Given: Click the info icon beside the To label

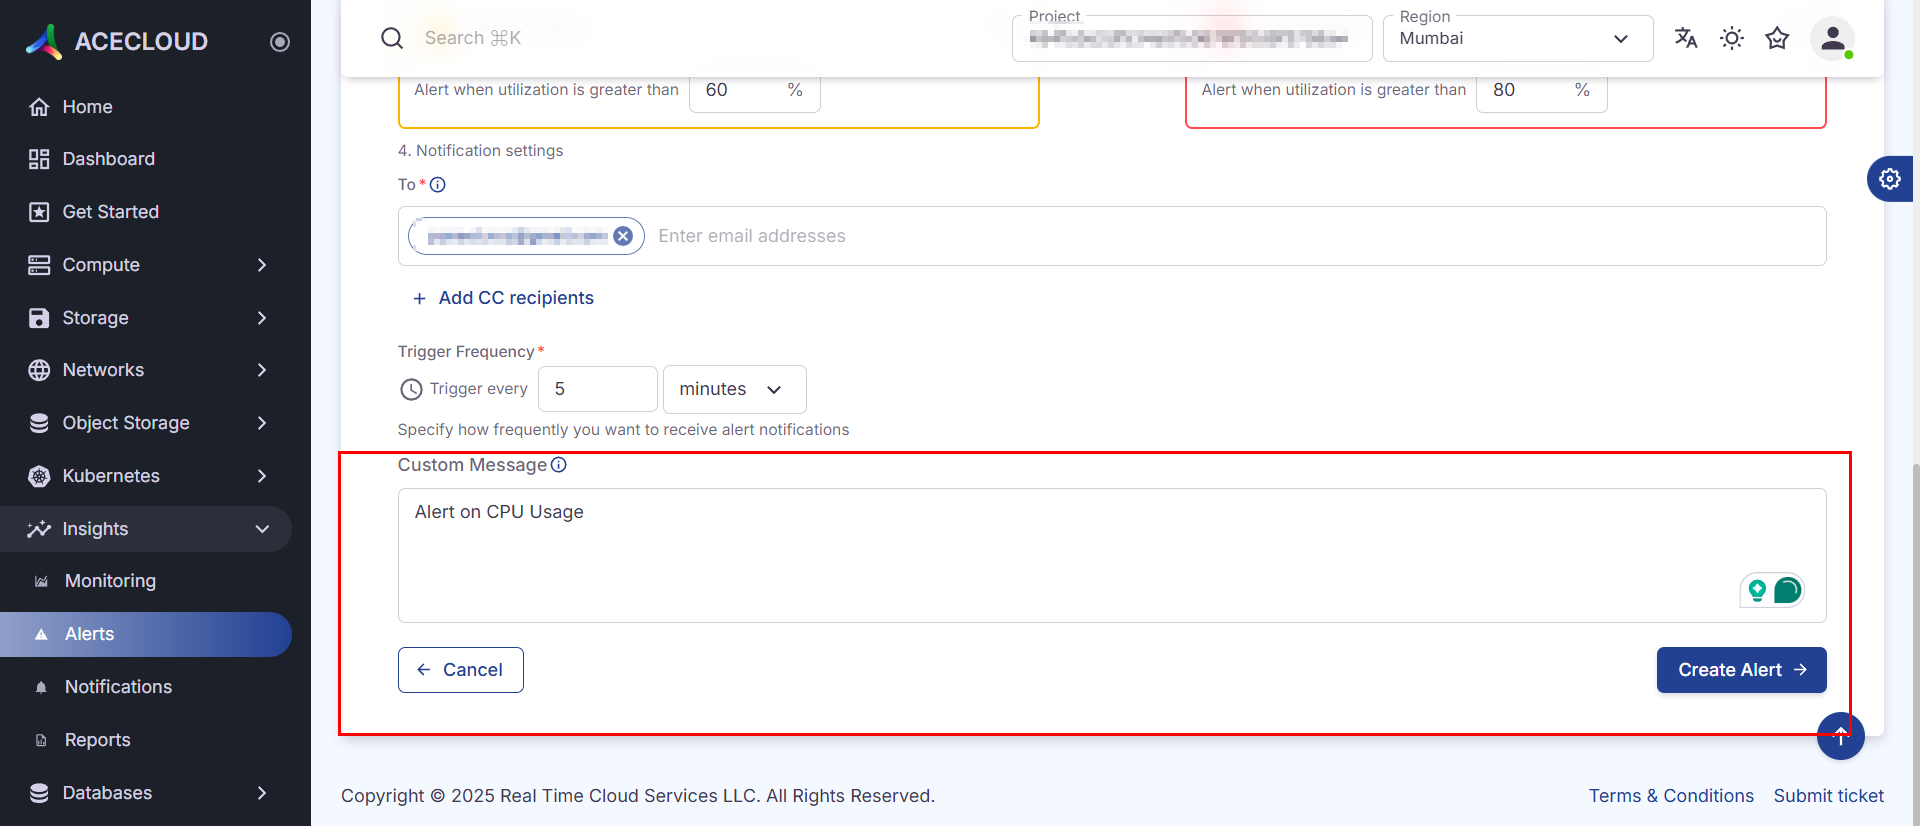Looking at the screenshot, I should click(438, 185).
